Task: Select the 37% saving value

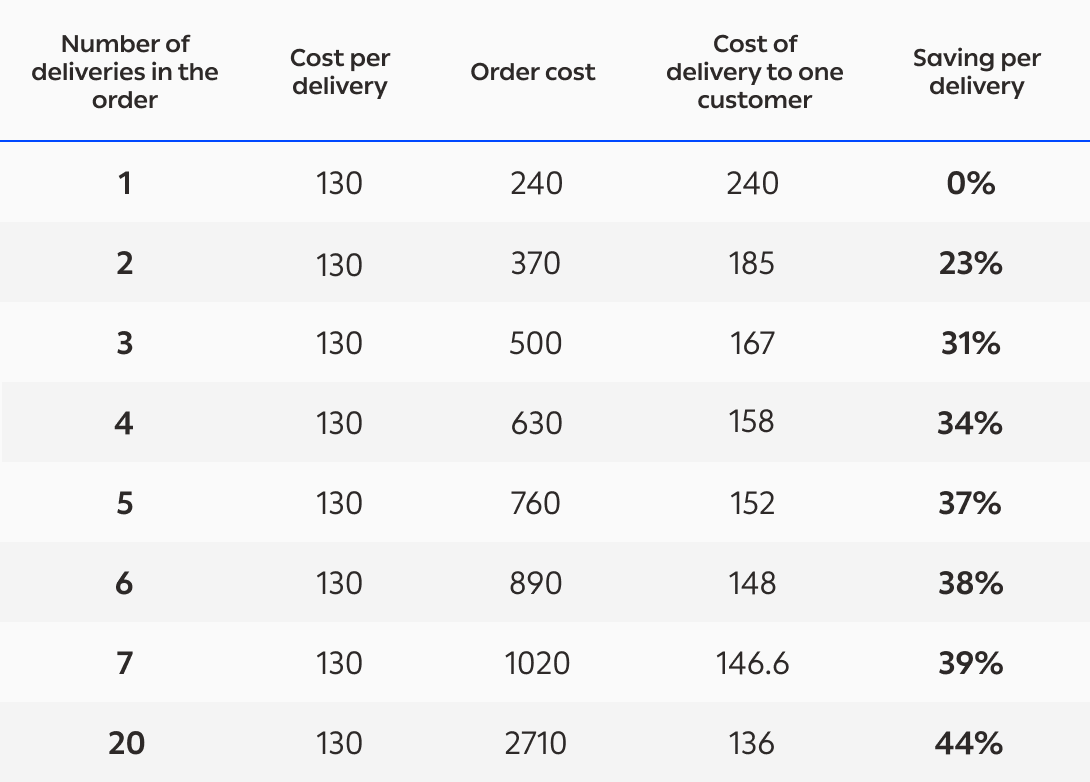Action: (x=970, y=503)
